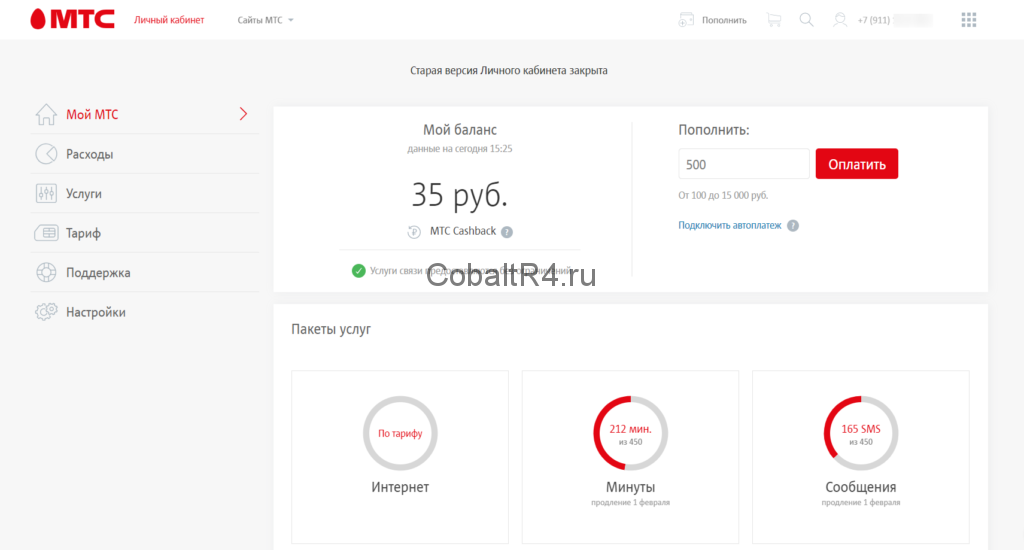1024x550 pixels.
Task: Click the payment amount input field
Action: (743, 164)
